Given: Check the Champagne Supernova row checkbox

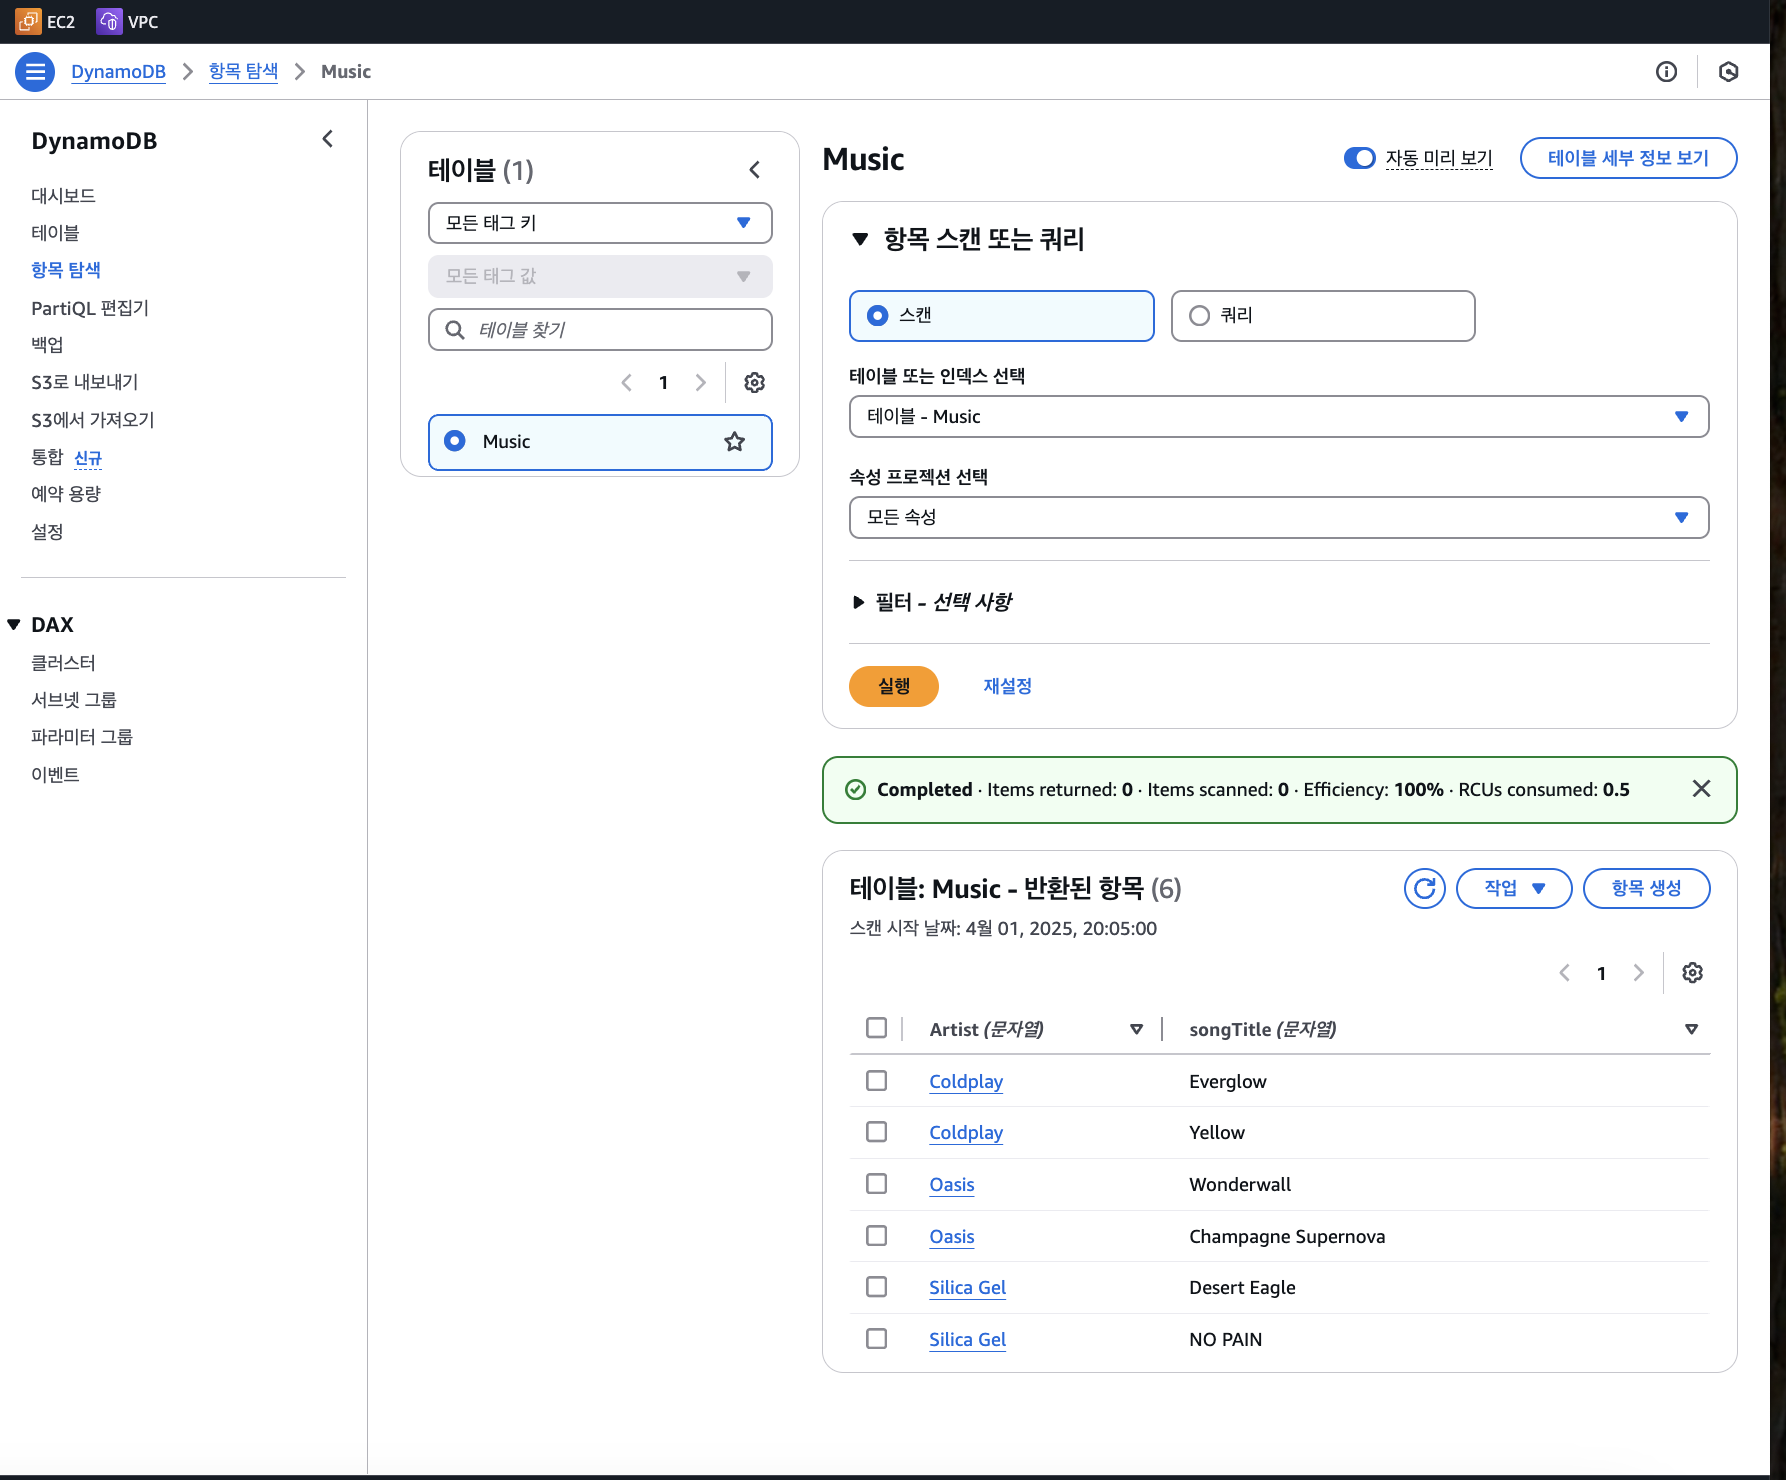Looking at the screenshot, I should (877, 1236).
